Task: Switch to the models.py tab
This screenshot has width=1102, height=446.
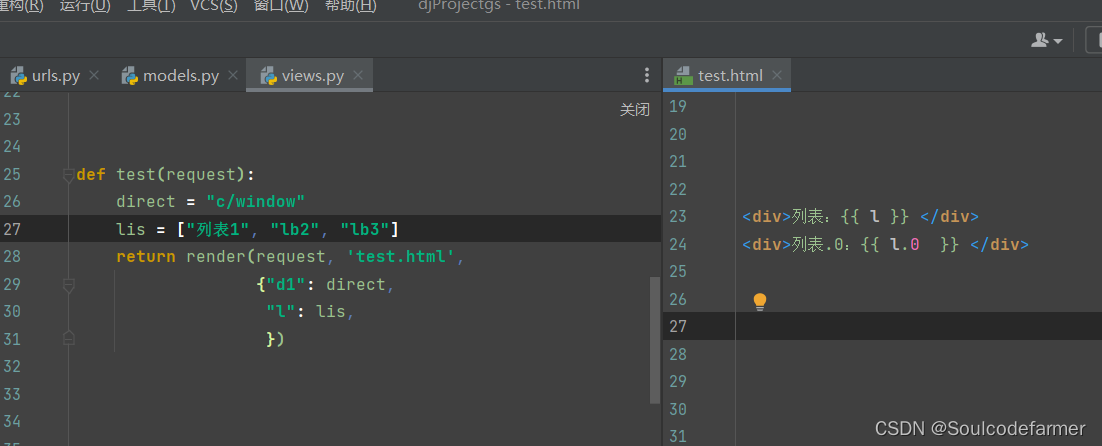Action: tap(171, 76)
